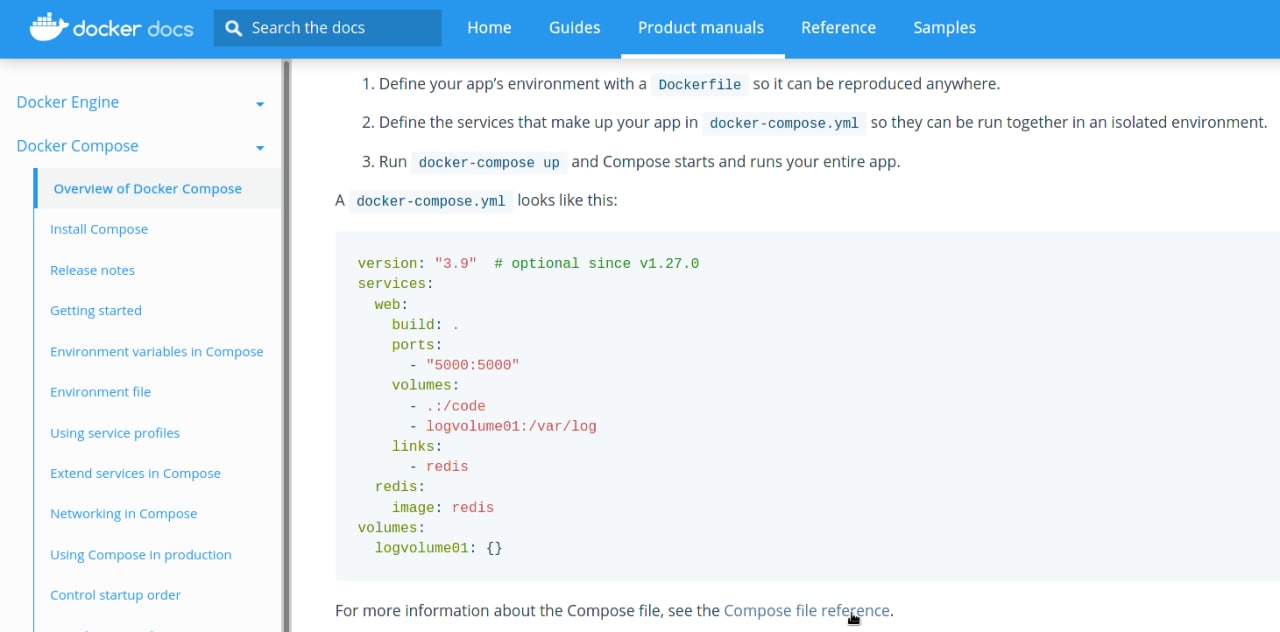Image resolution: width=1280 pixels, height=632 pixels.
Task: Click the 'version: "3.9"' code line
Action: click(417, 264)
